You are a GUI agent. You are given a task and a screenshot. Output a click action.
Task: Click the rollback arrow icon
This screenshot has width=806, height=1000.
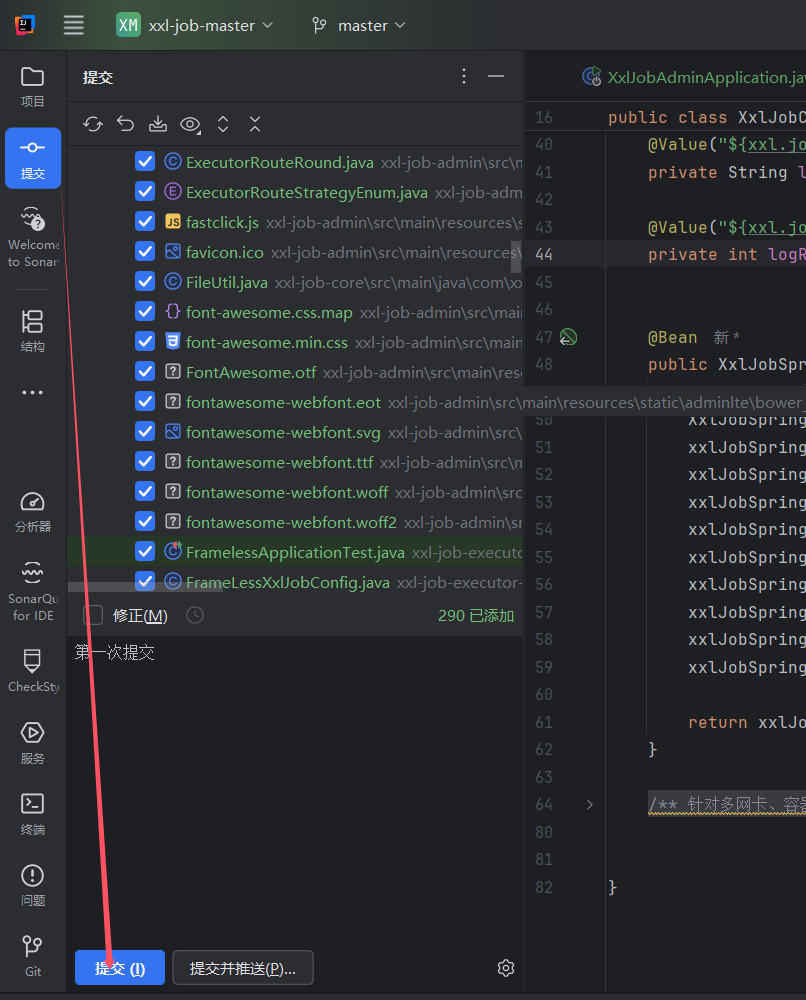tap(125, 124)
